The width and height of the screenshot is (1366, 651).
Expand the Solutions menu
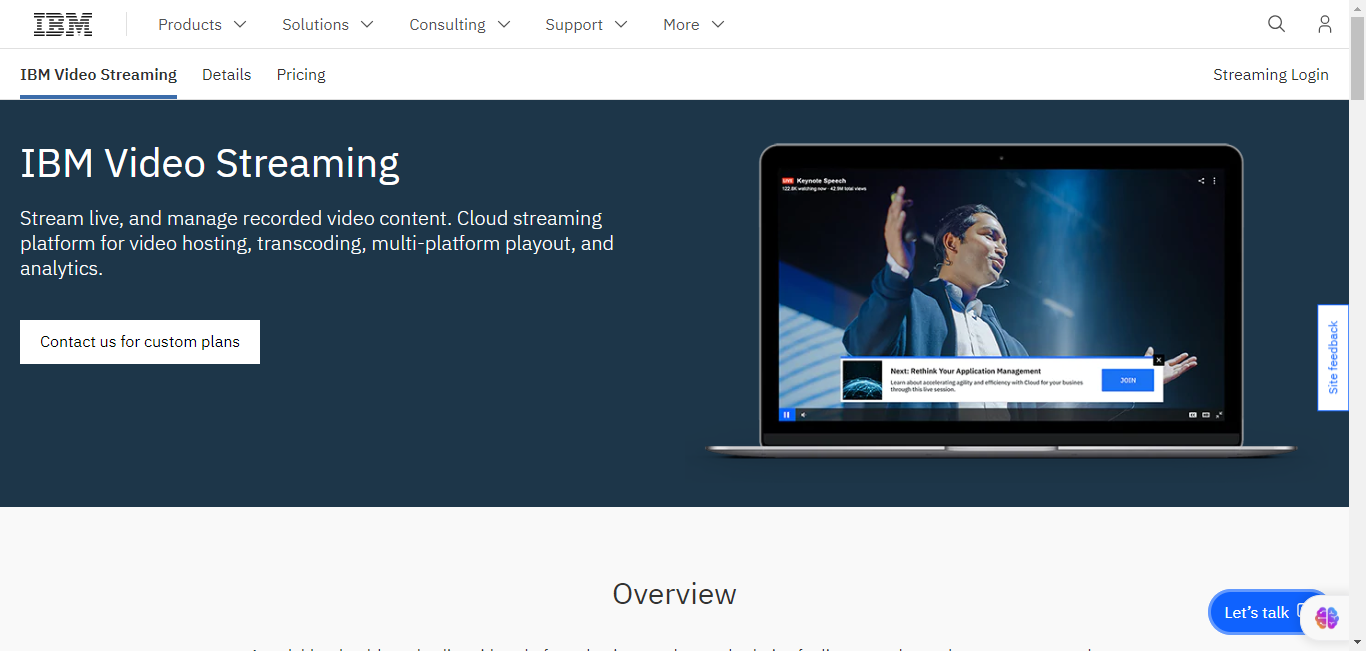coord(328,24)
